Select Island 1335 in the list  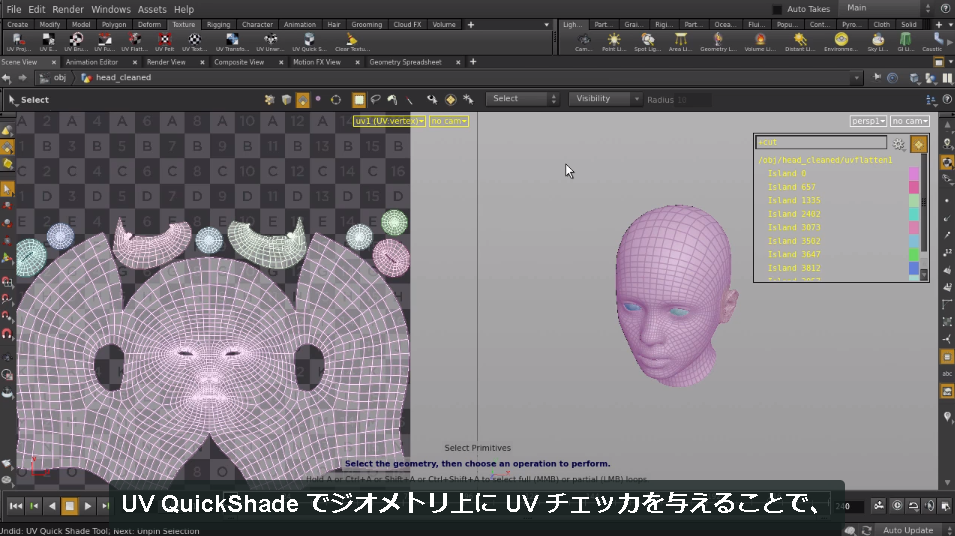(794, 200)
